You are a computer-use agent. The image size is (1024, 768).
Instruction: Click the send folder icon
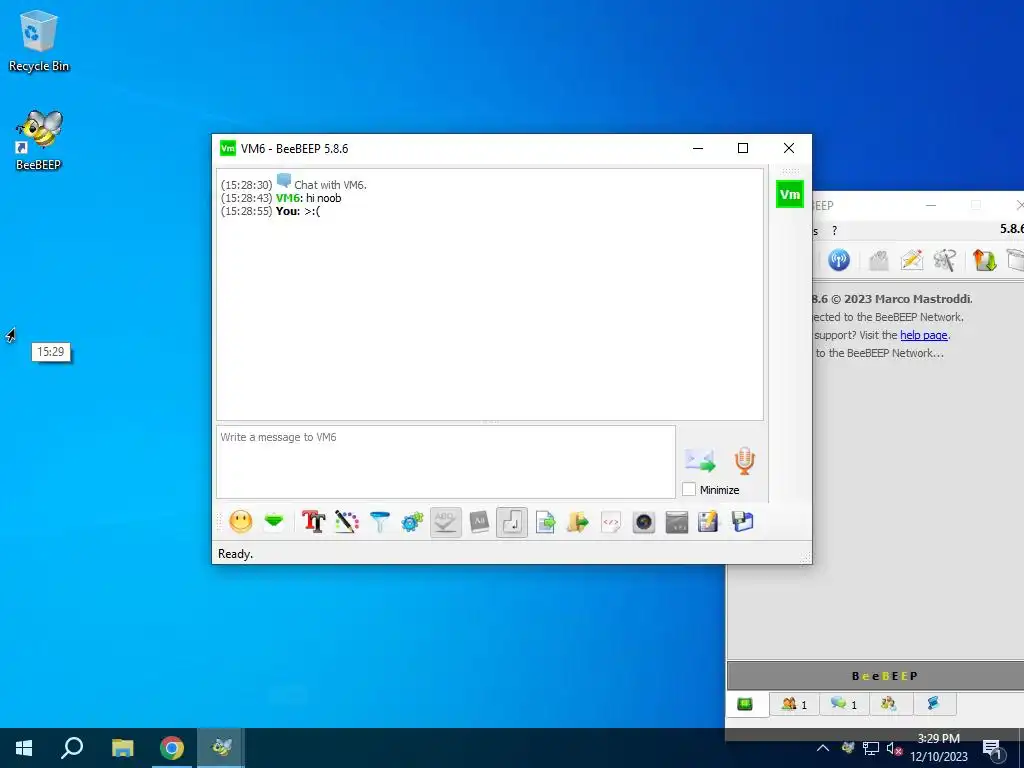click(x=578, y=522)
